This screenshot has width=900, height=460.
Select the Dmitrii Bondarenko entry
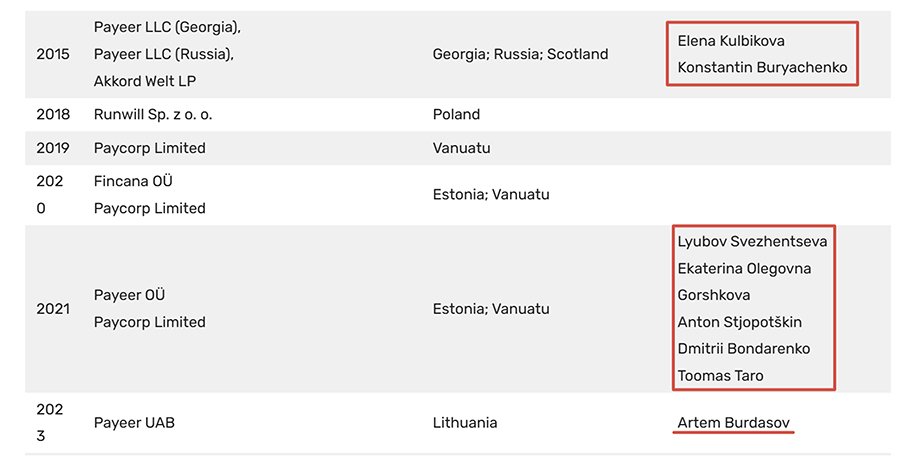(744, 349)
